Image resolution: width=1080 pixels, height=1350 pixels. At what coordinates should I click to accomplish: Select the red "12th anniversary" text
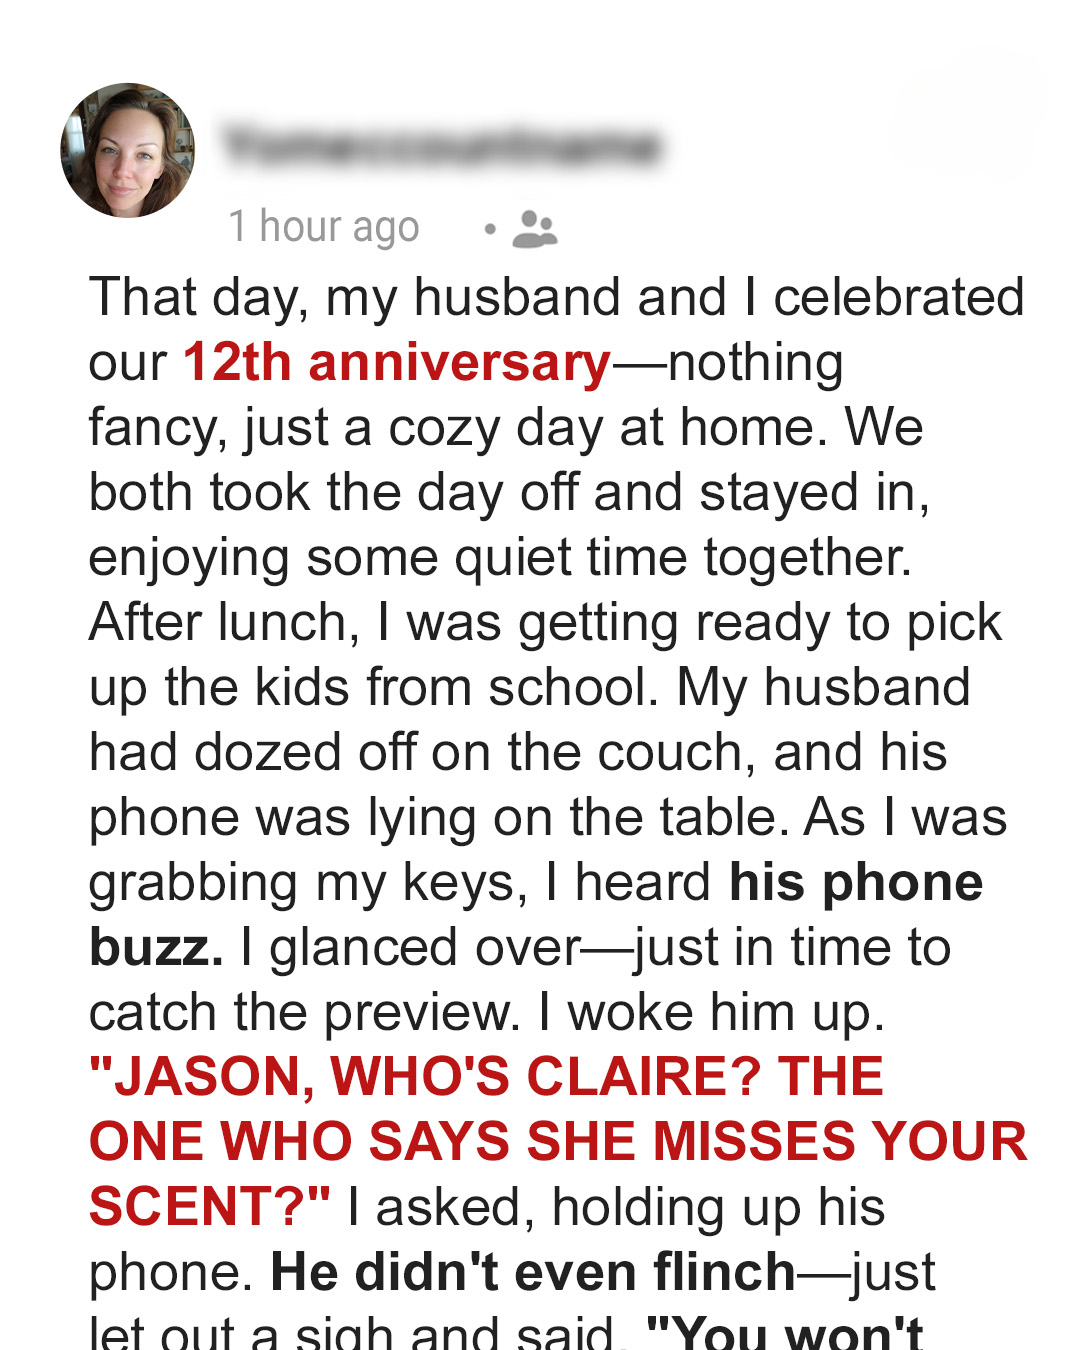[397, 362]
